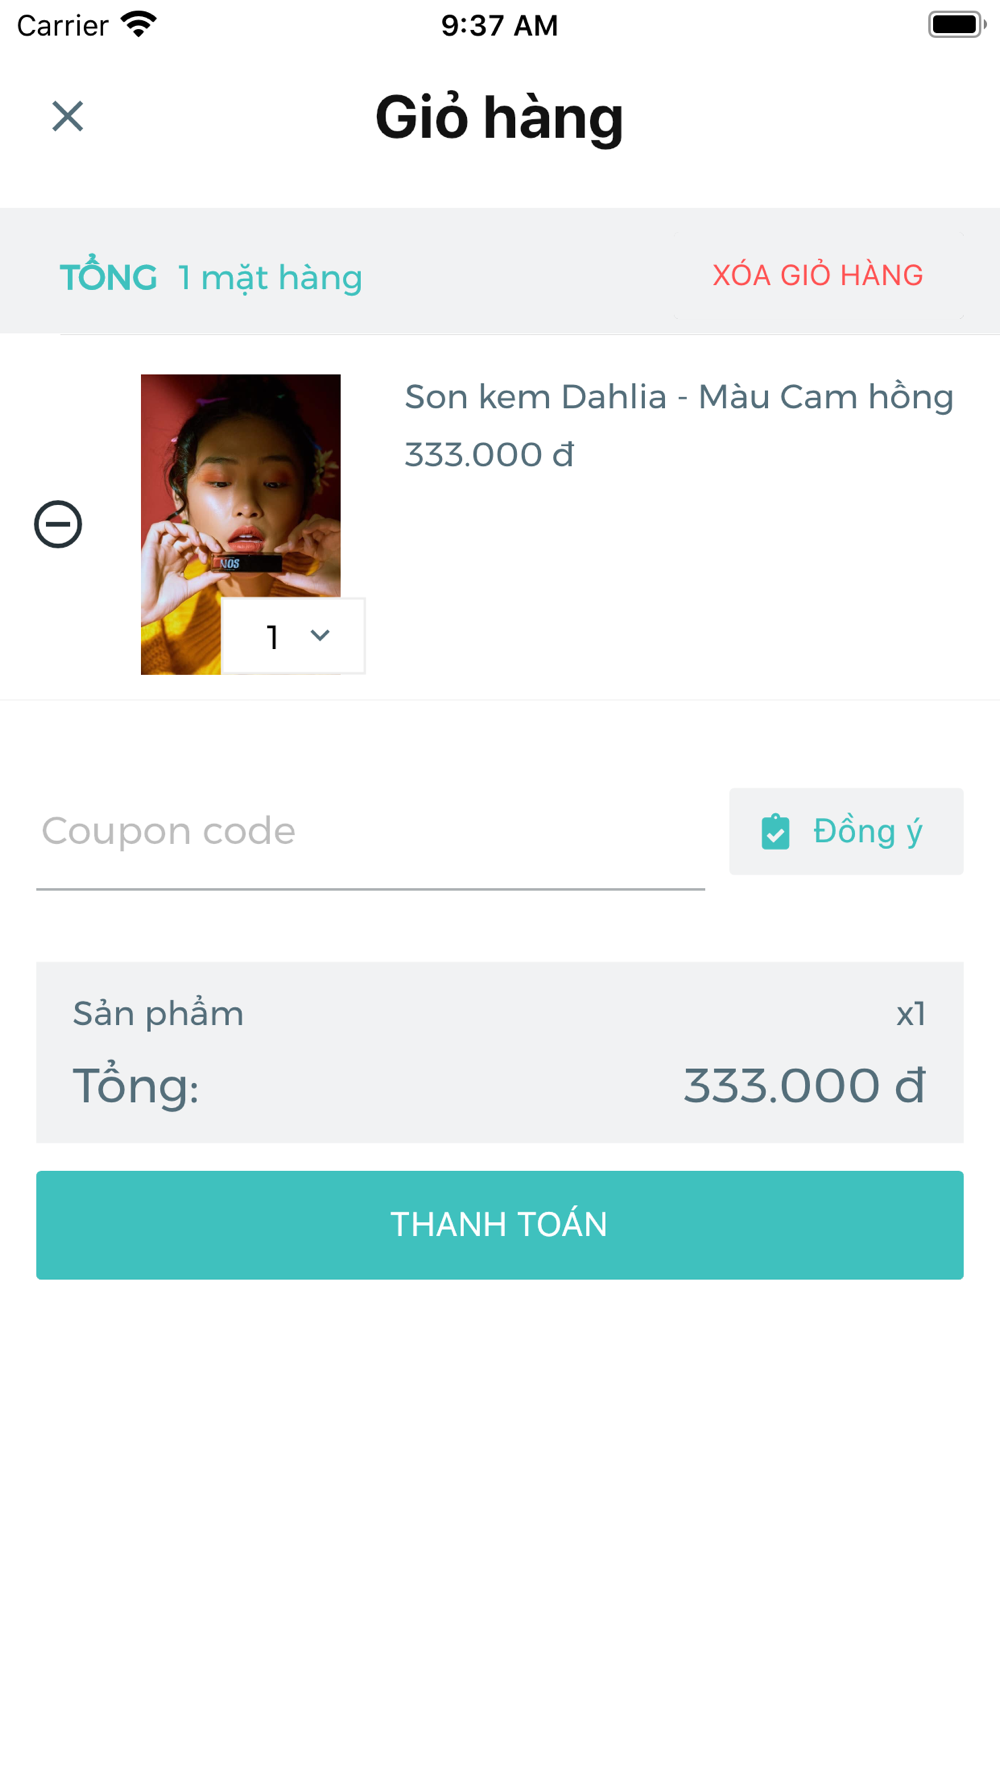Tap the TỔNG 1 mặt hàng label
Viewport: 1000px width, 1778px height.
[211, 277]
